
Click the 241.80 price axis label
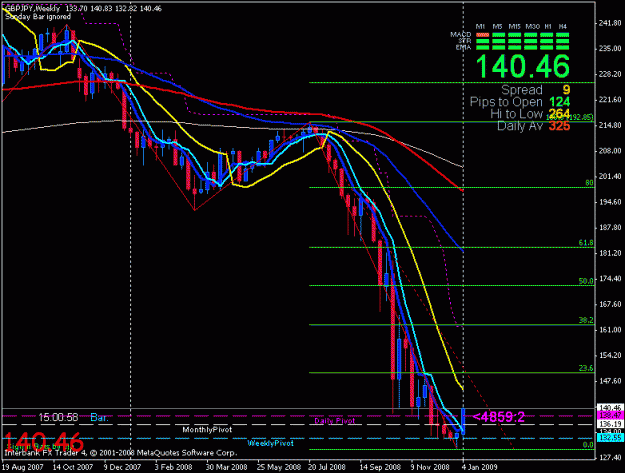point(610,23)
